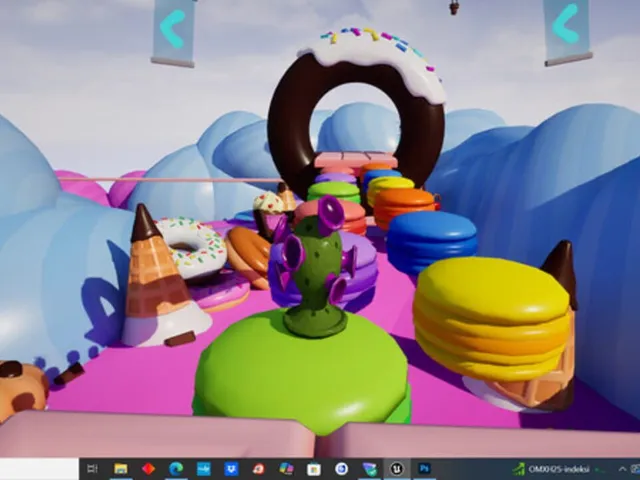Click the right teal arrow banner
The height and width of the screenshot is (480, 640).
tap(567, 30)
